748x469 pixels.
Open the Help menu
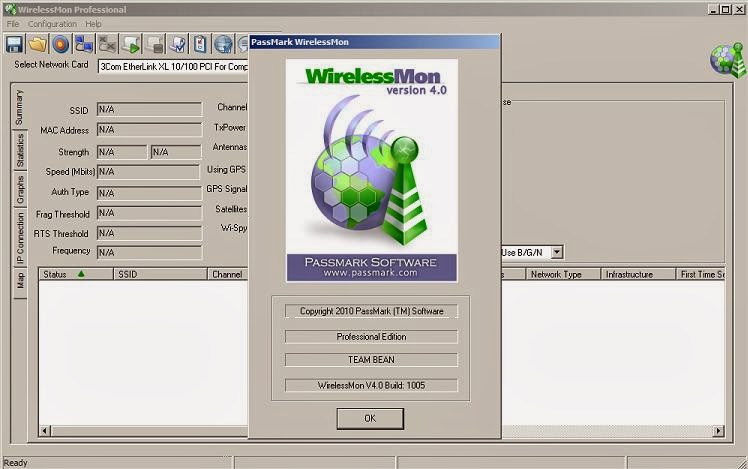pyautogui.click(x=93, y=24)
